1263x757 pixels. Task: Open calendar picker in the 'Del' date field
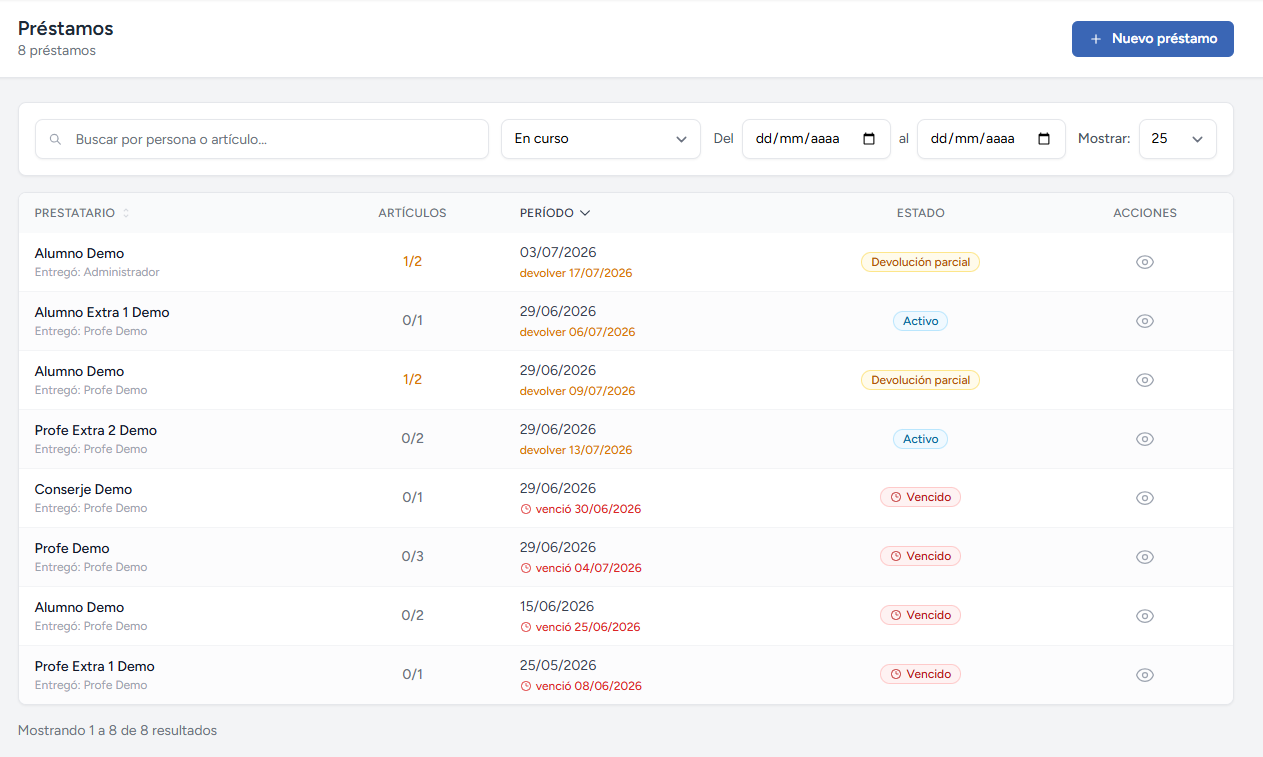click(869, 139)
